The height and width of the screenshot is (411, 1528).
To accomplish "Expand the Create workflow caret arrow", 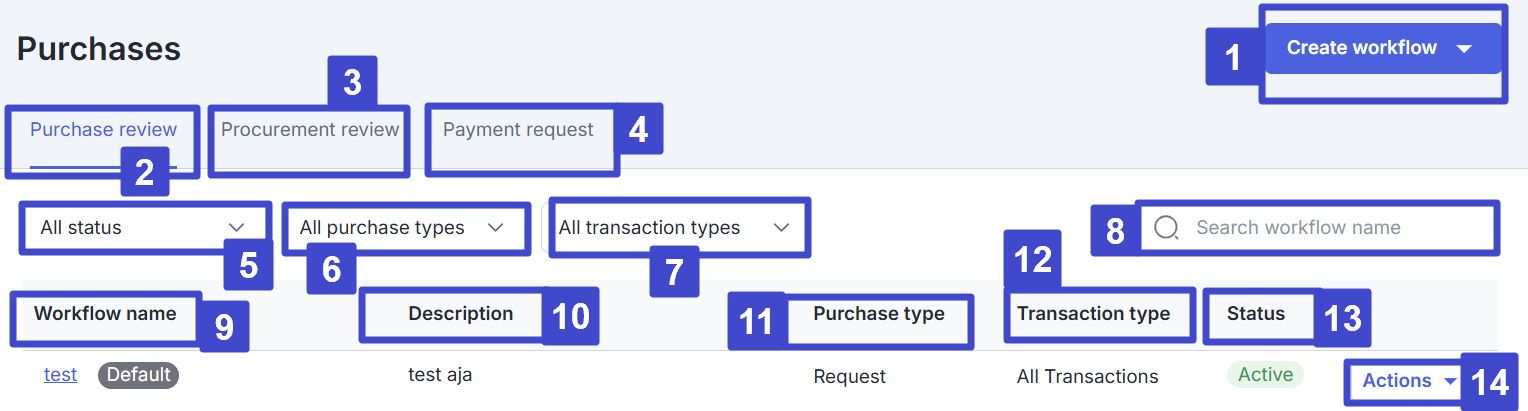I will coord(1464,49).
